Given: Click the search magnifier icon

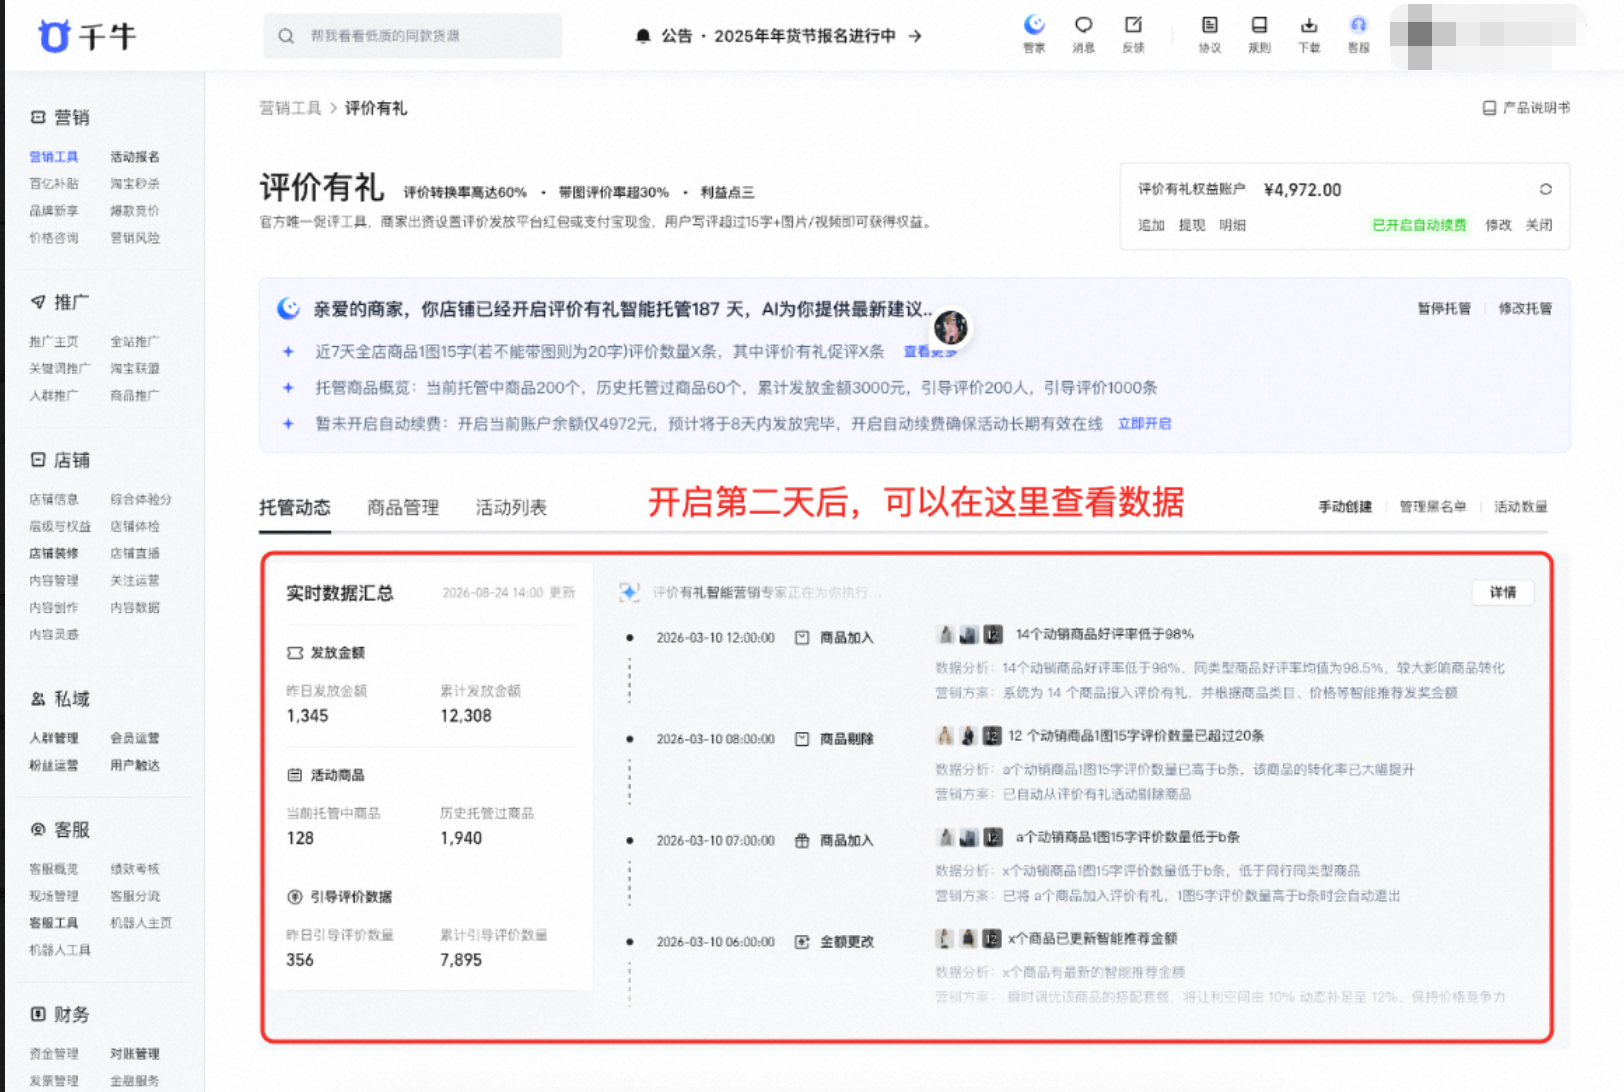Looking at the screenshot, I should [x=286, y=36].
